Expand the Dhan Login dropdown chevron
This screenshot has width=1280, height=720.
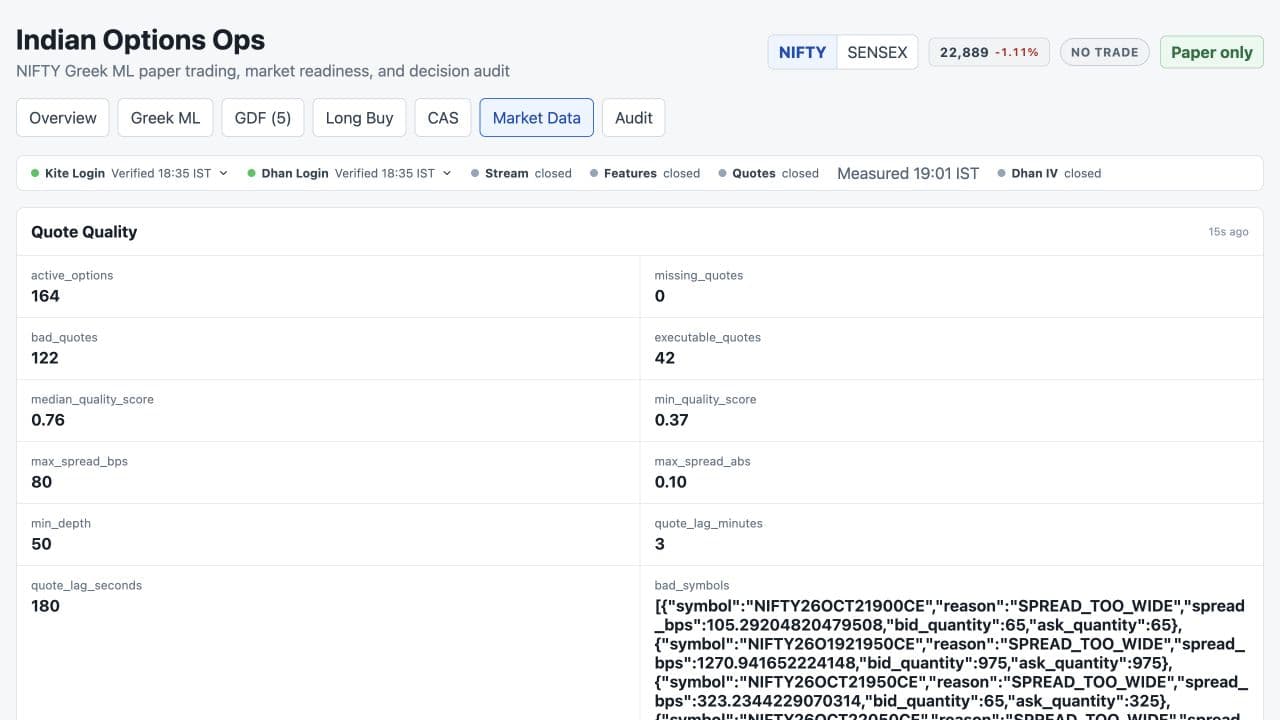pyautogui.click(x=447, y=173)
